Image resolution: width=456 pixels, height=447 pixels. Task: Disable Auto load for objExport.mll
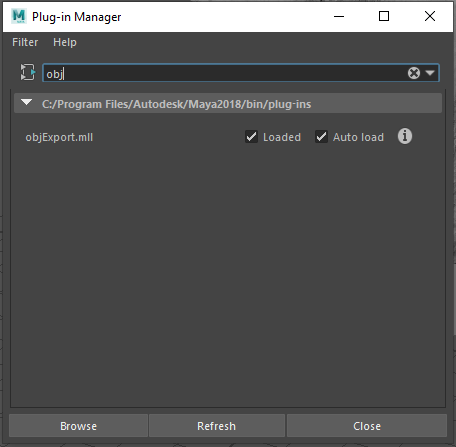click(x=321, y=137)
